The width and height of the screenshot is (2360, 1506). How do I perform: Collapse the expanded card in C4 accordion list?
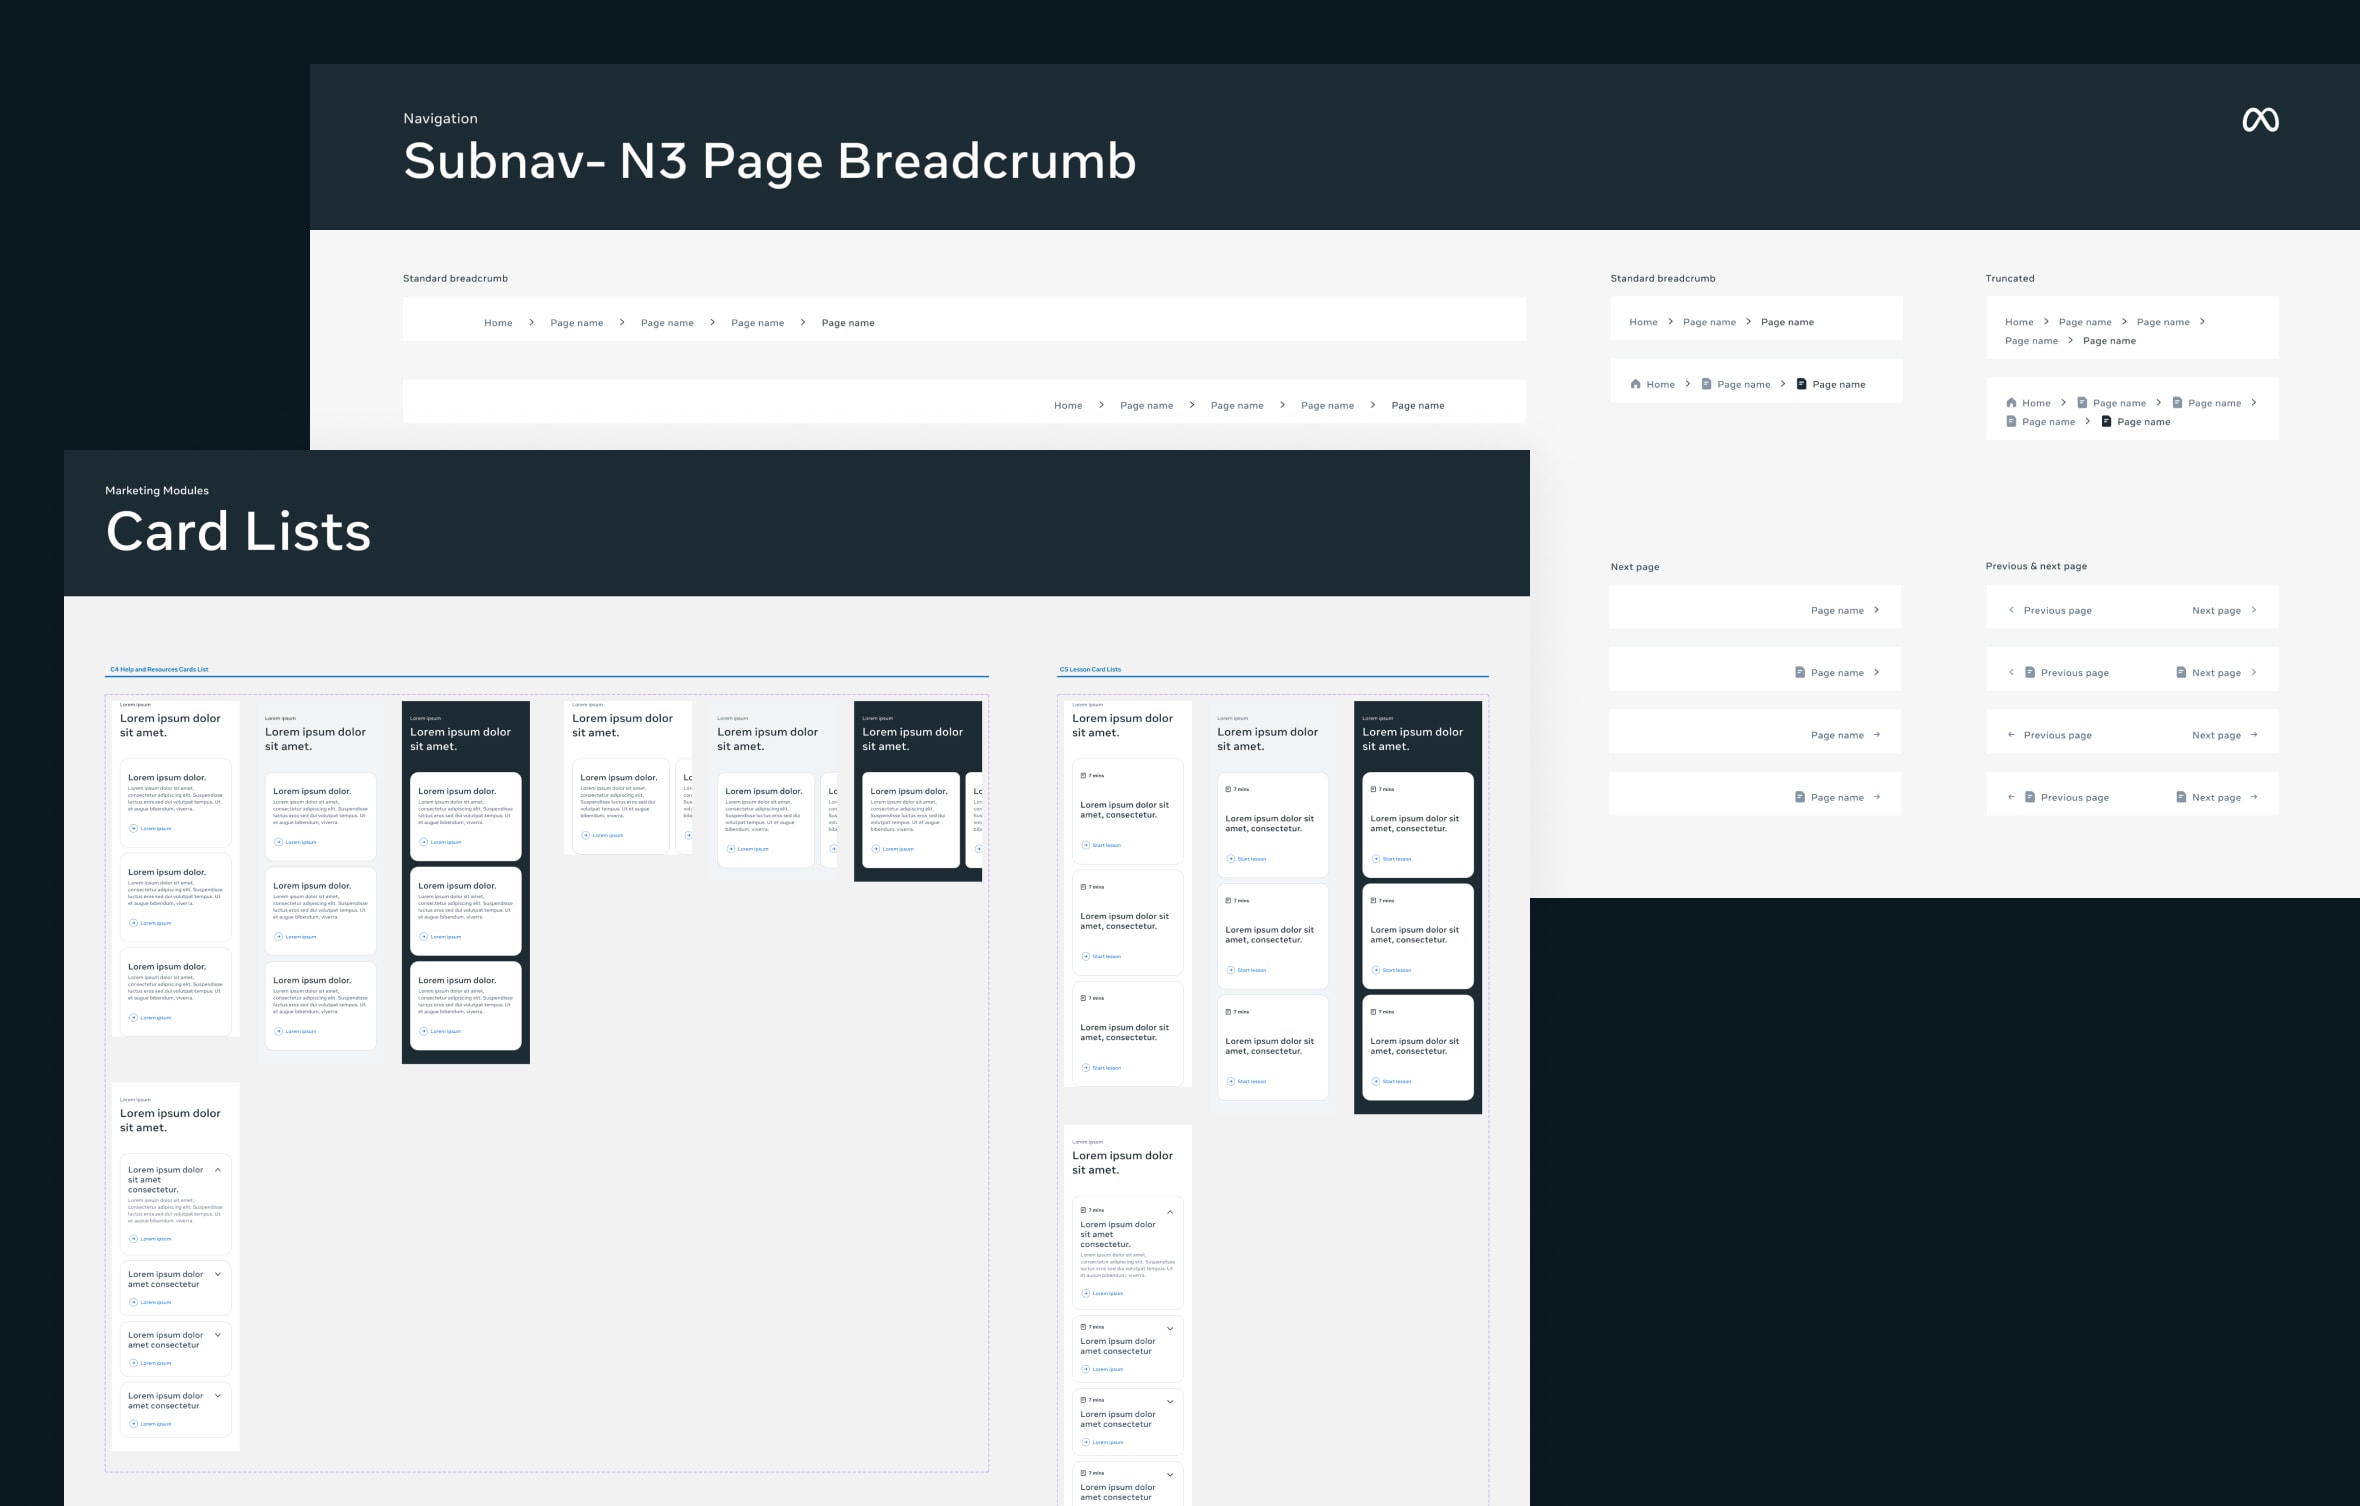(218, 1170)
